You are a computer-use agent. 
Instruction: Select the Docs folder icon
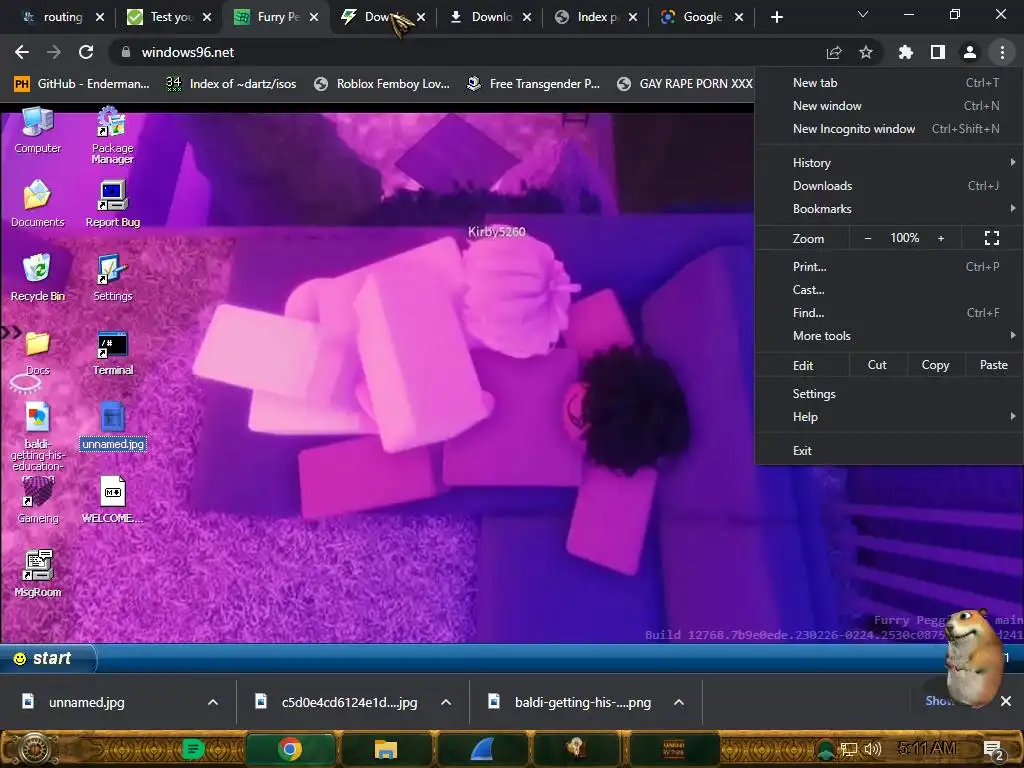[37, 353]
